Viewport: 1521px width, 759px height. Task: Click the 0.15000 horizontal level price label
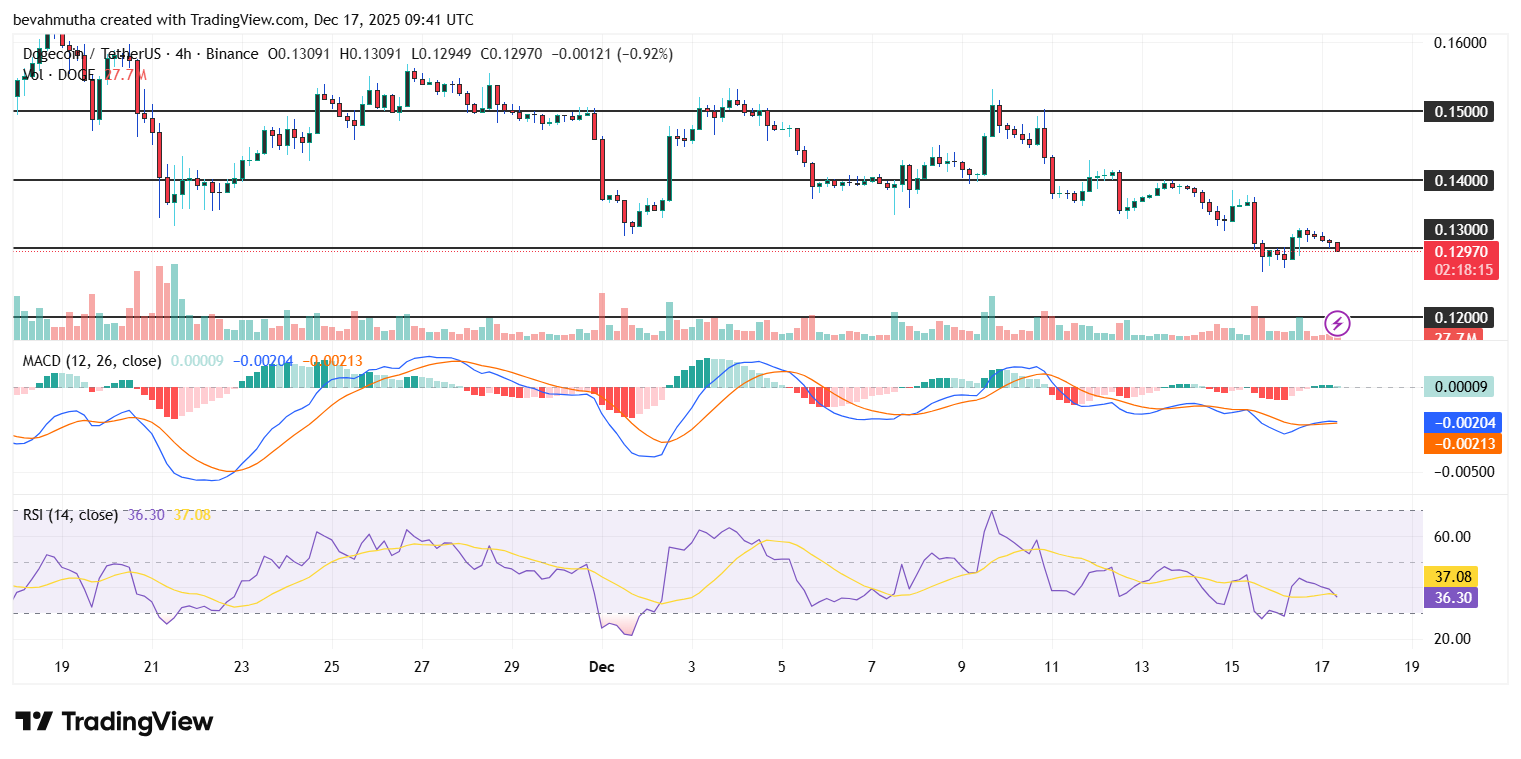[1459, 112]
